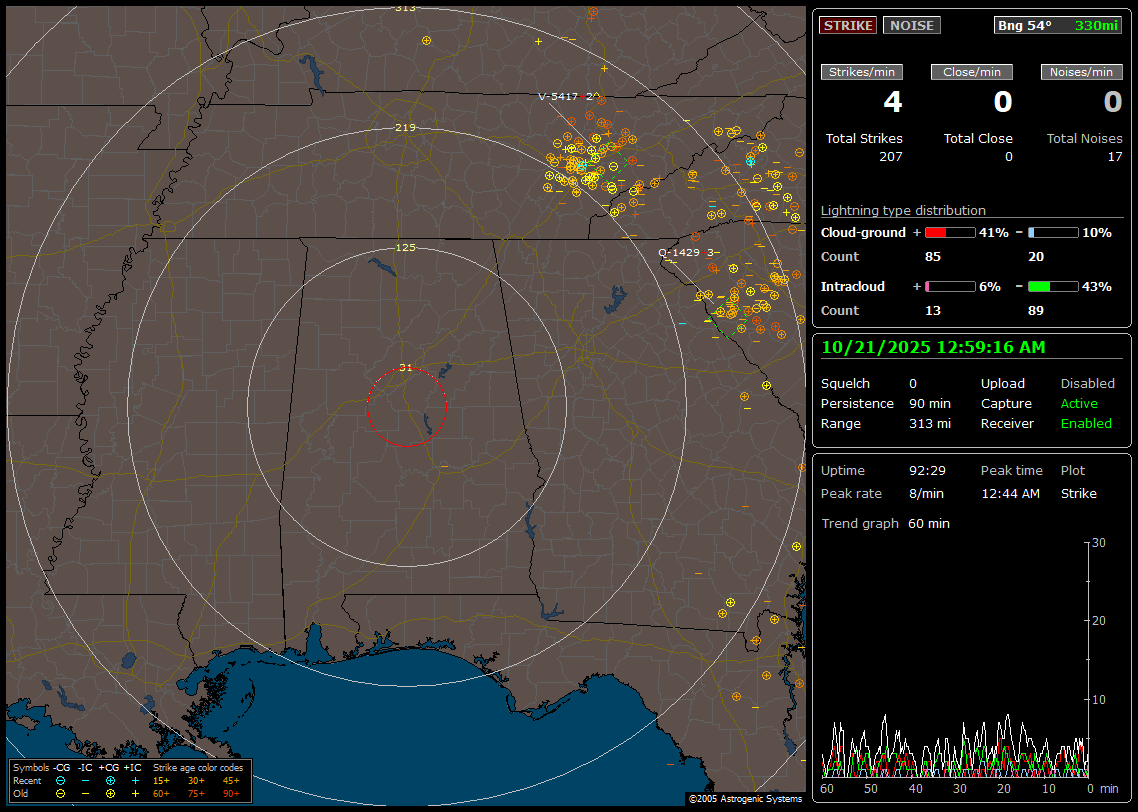Viewport: 1138px width, 812px height.
Task: Click the red dashed circle at map center
Action: point(406,407)
